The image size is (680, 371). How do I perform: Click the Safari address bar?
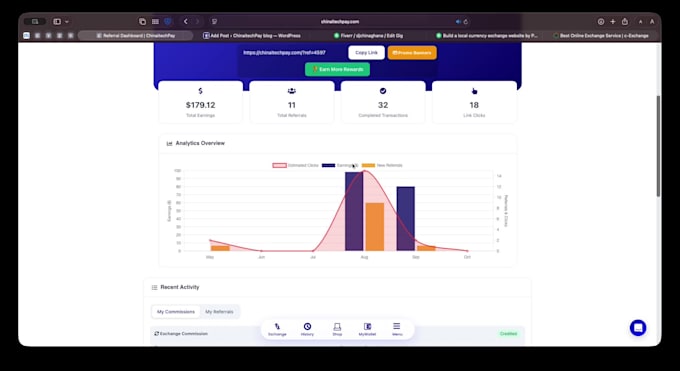pos(340,21)
